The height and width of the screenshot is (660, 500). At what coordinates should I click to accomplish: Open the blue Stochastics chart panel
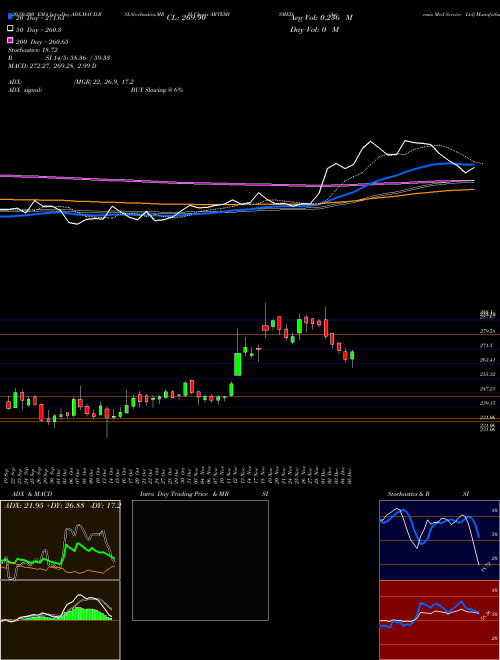click(439, 540)
